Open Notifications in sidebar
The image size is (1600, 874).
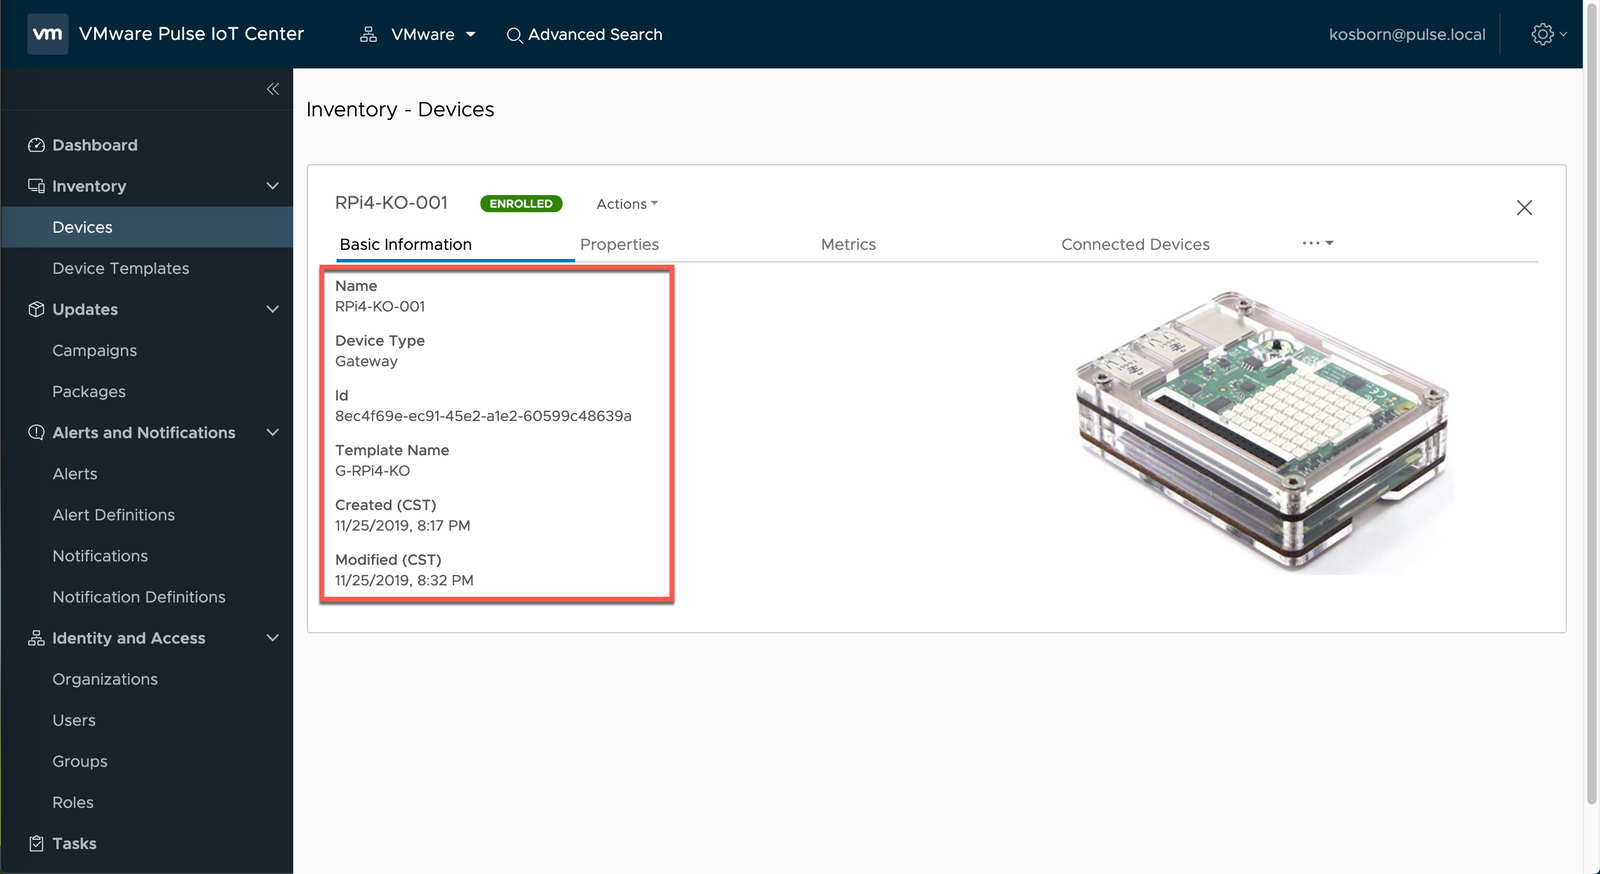[100, 555]
